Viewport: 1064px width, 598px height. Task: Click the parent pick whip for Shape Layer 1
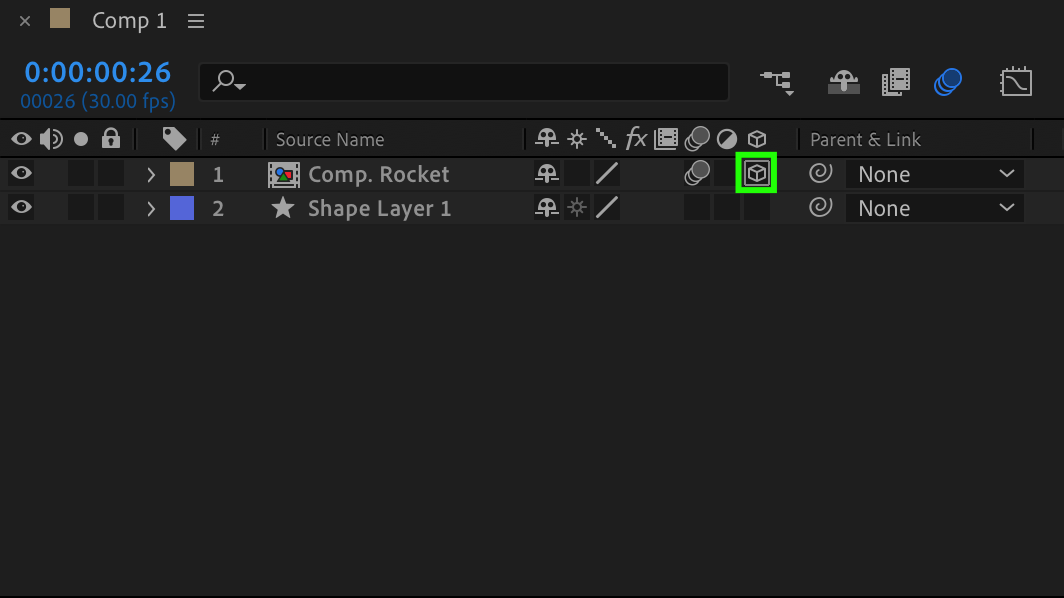820,208
